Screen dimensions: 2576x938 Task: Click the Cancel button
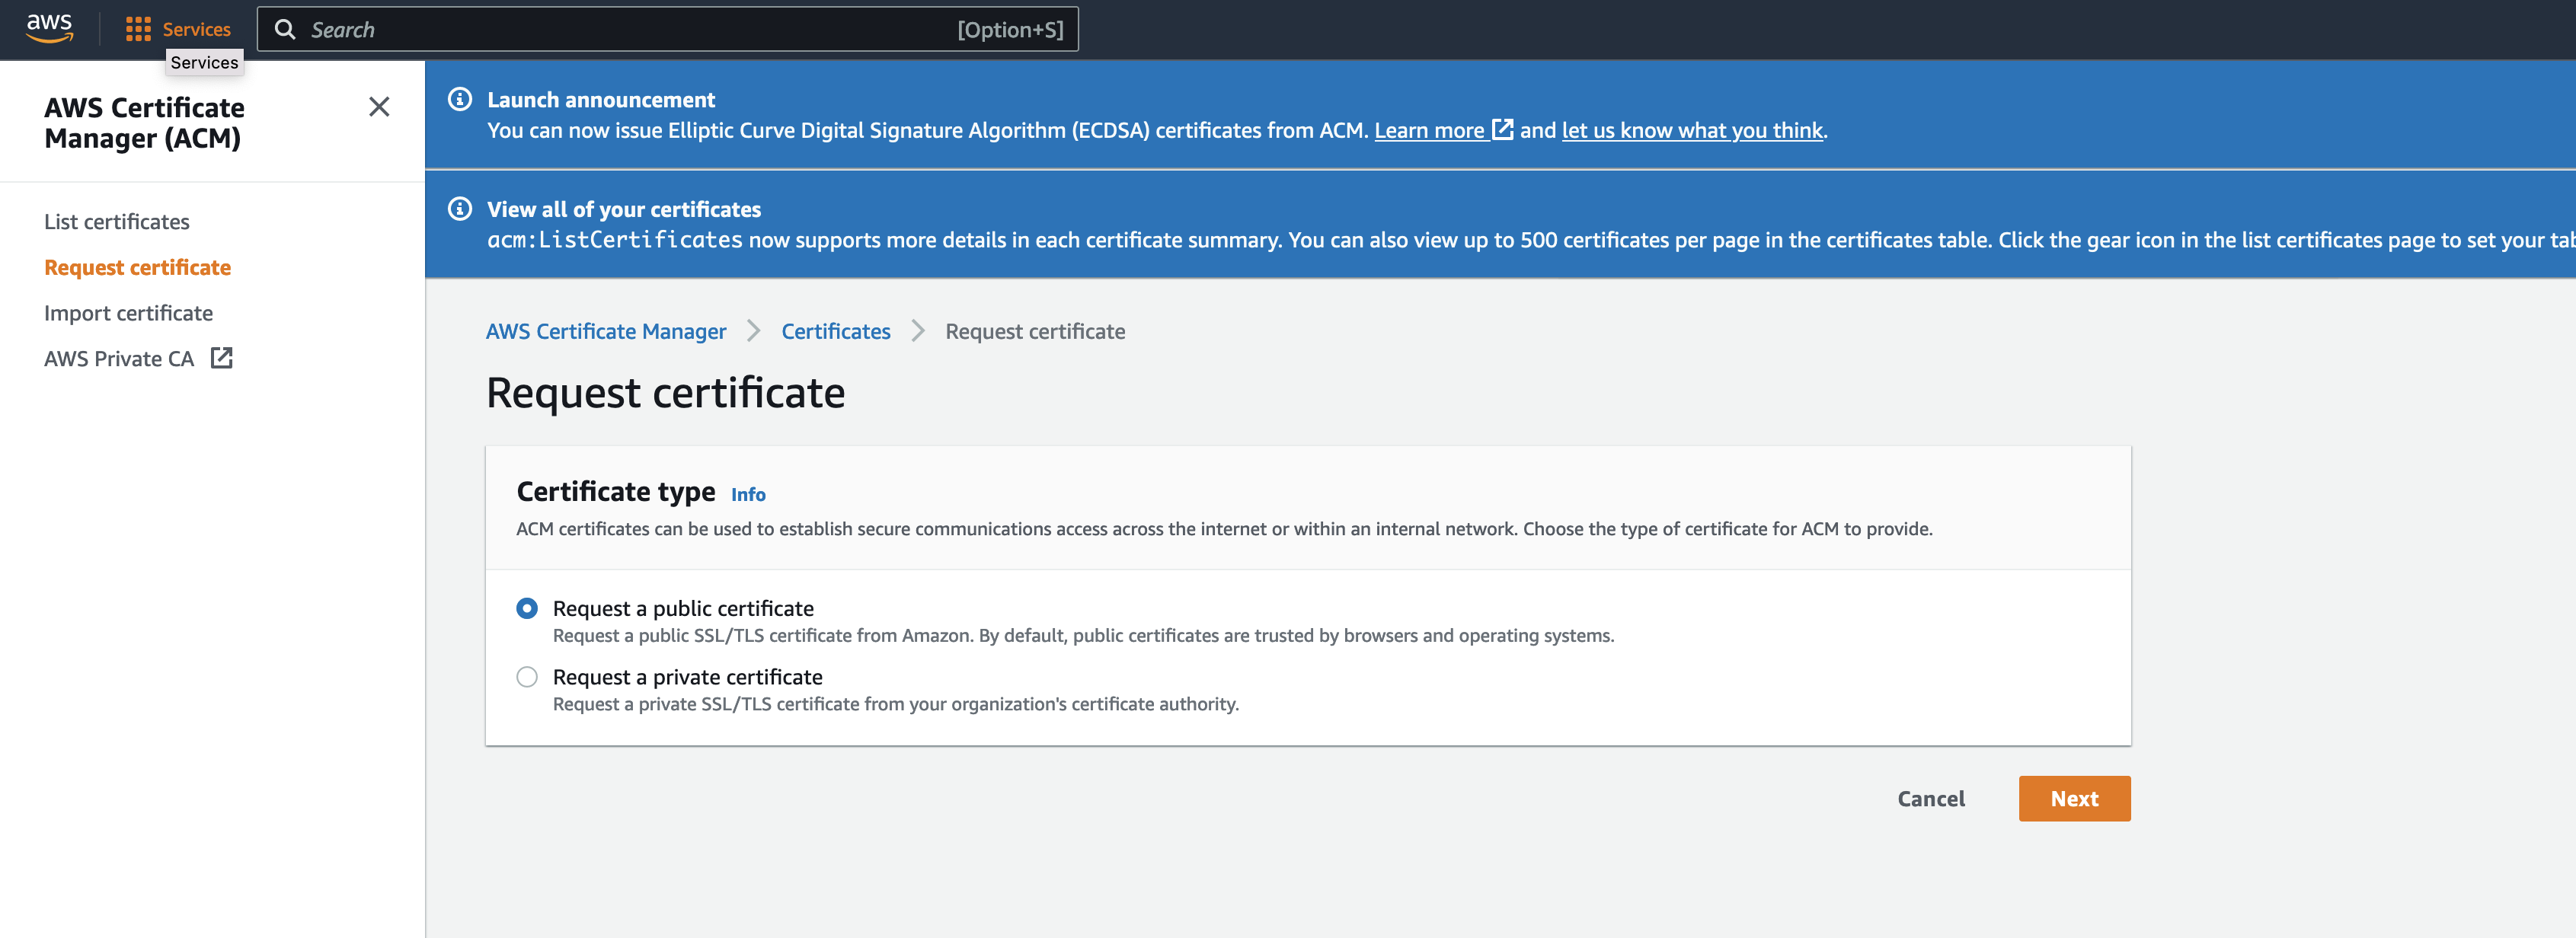[x=1930, y=798]
